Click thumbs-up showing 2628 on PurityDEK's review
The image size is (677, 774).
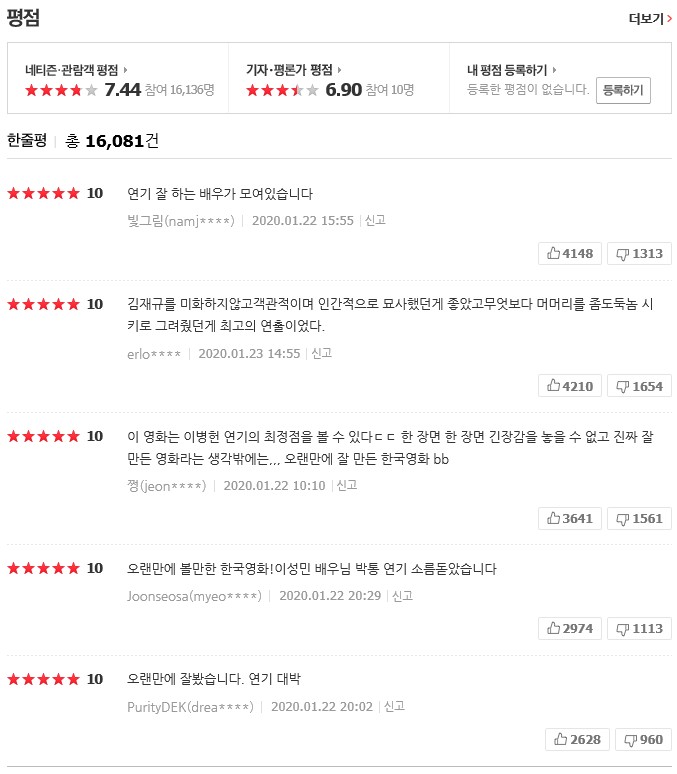click(576, 739)
